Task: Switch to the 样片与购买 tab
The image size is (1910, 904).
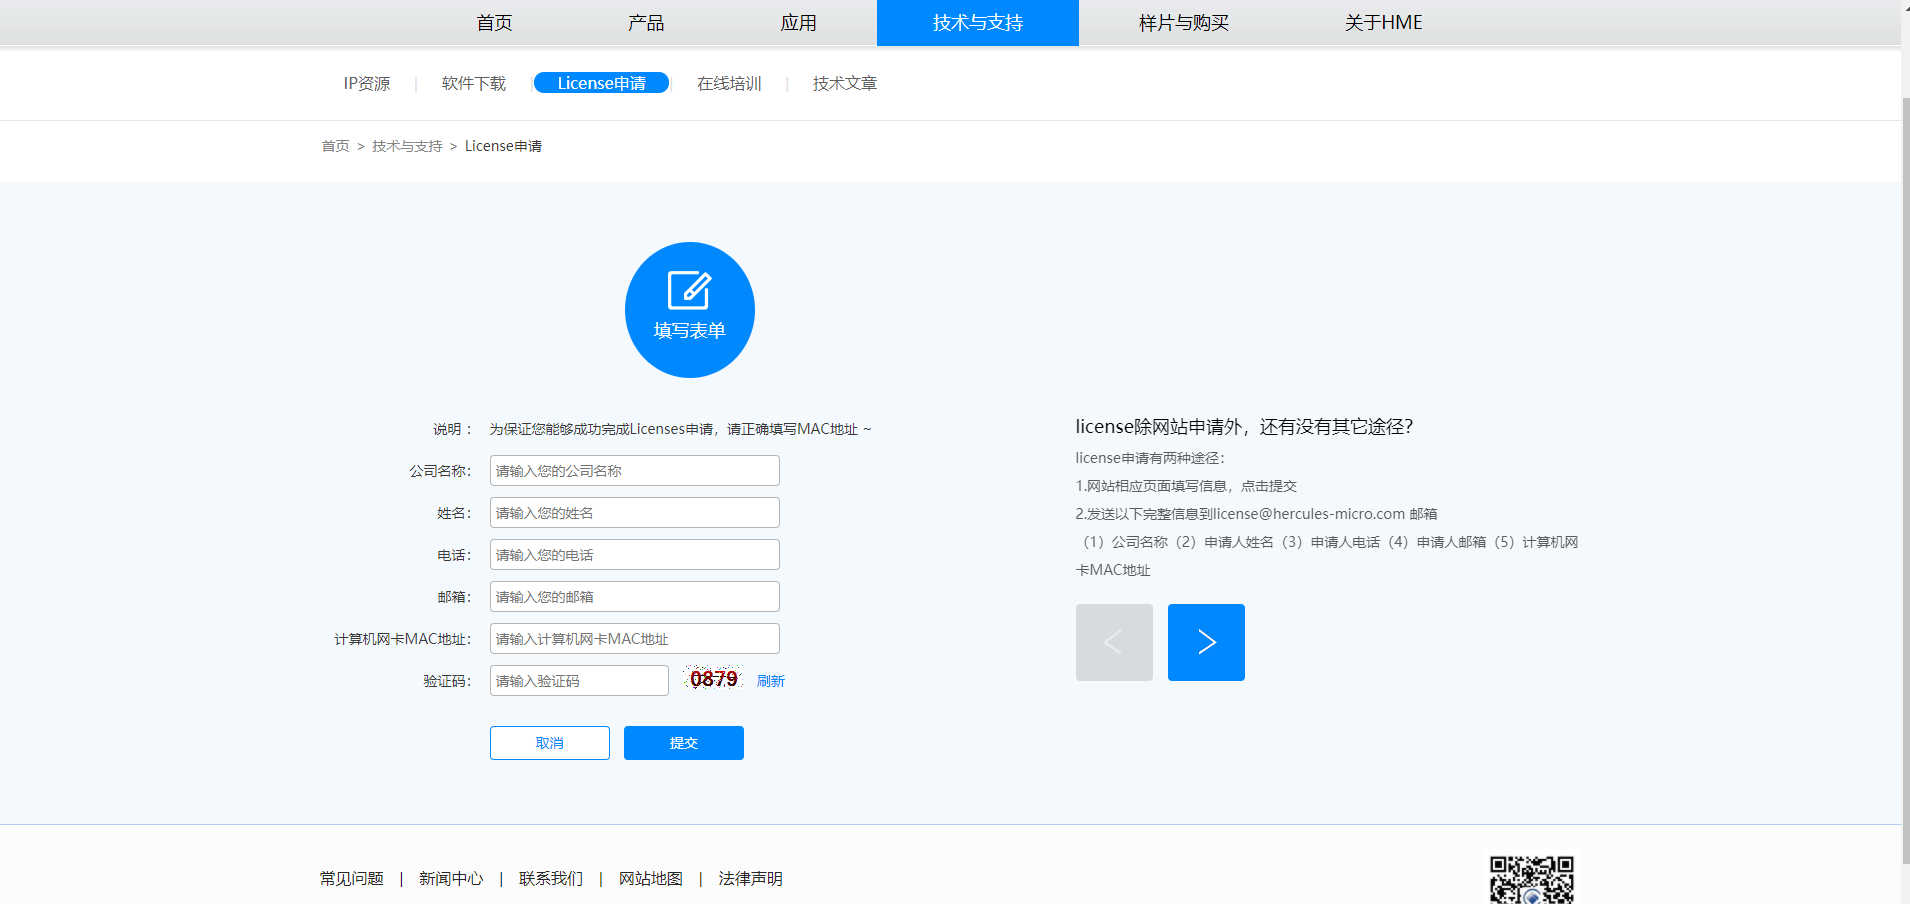Action: tap(1182, 22)
